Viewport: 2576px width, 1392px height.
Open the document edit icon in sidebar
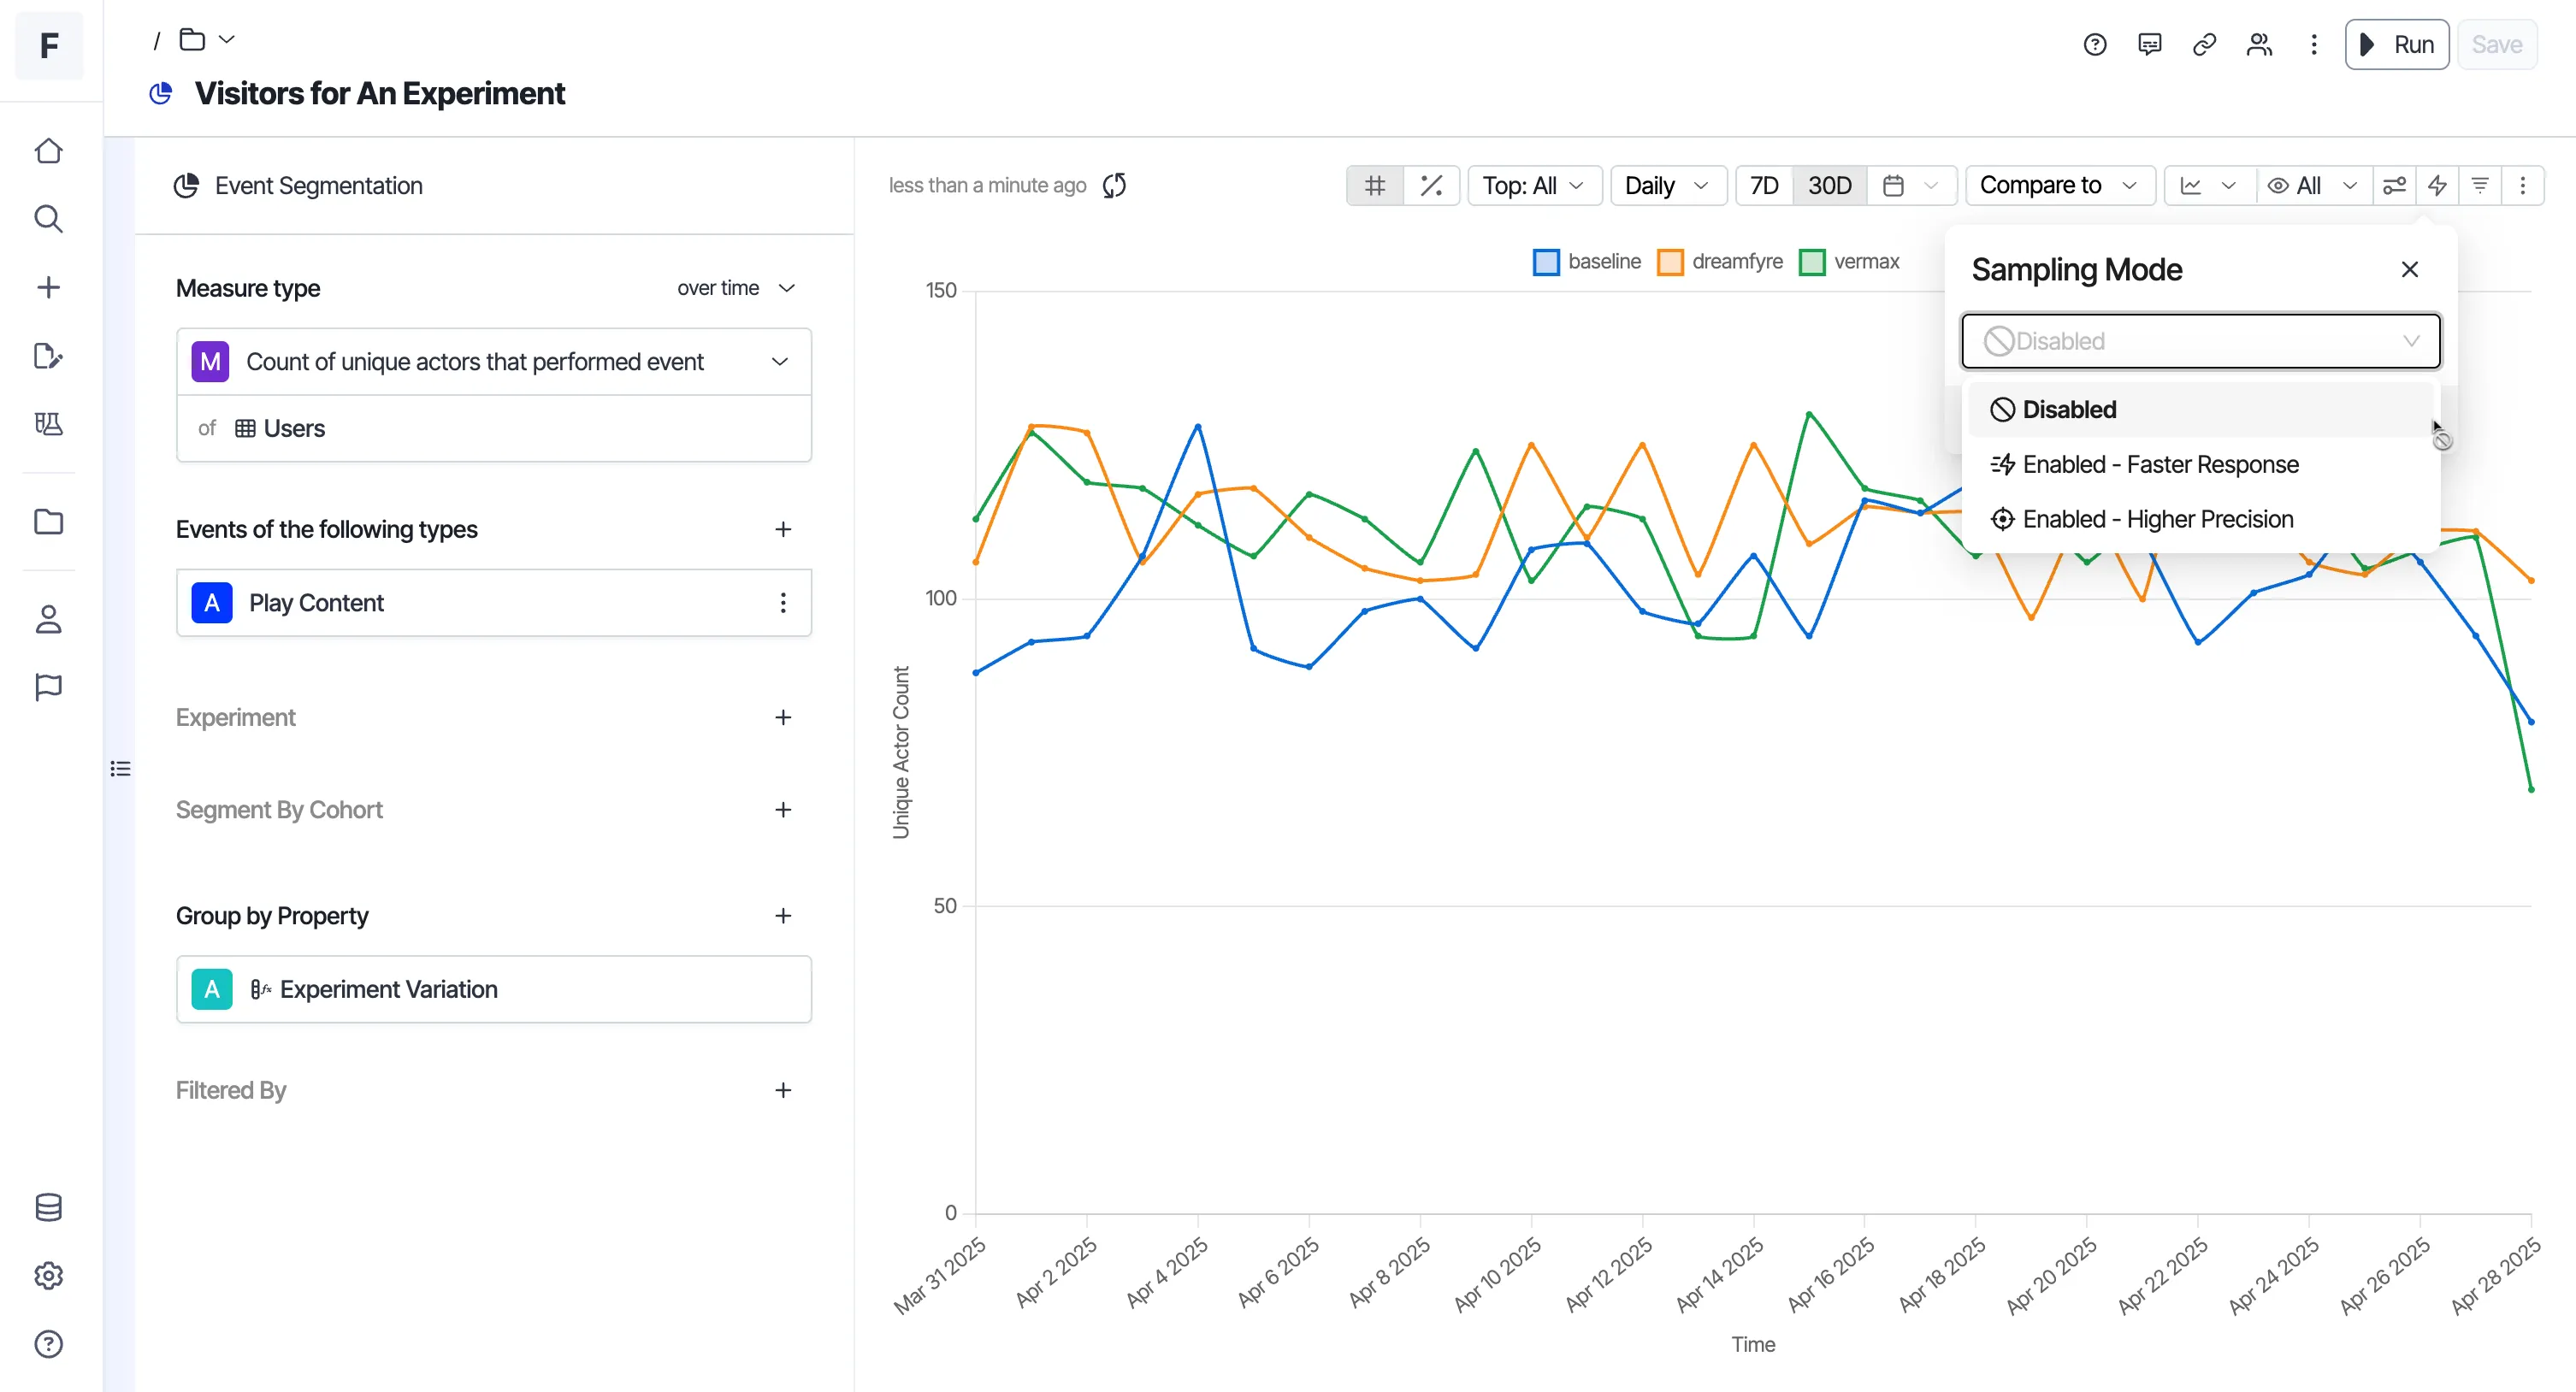coord(48,356)
